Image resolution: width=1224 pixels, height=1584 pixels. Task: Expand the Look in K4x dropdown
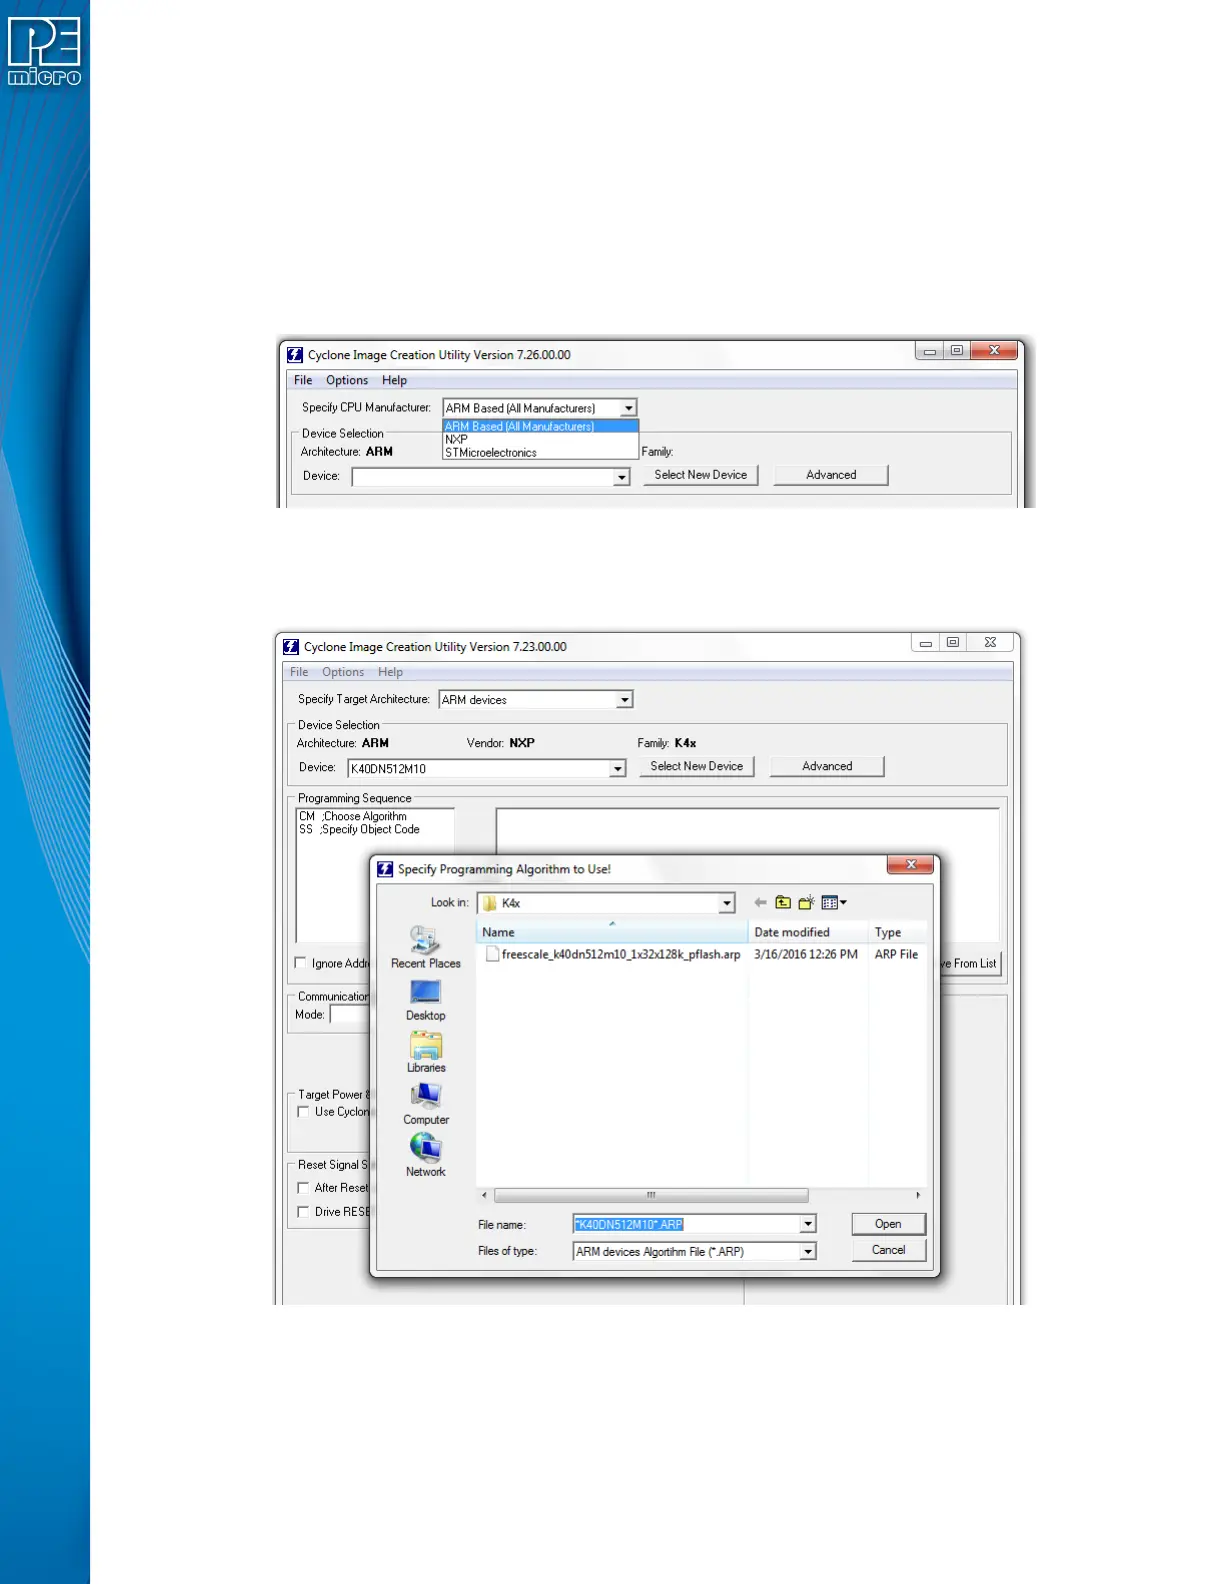coord(727,903)
